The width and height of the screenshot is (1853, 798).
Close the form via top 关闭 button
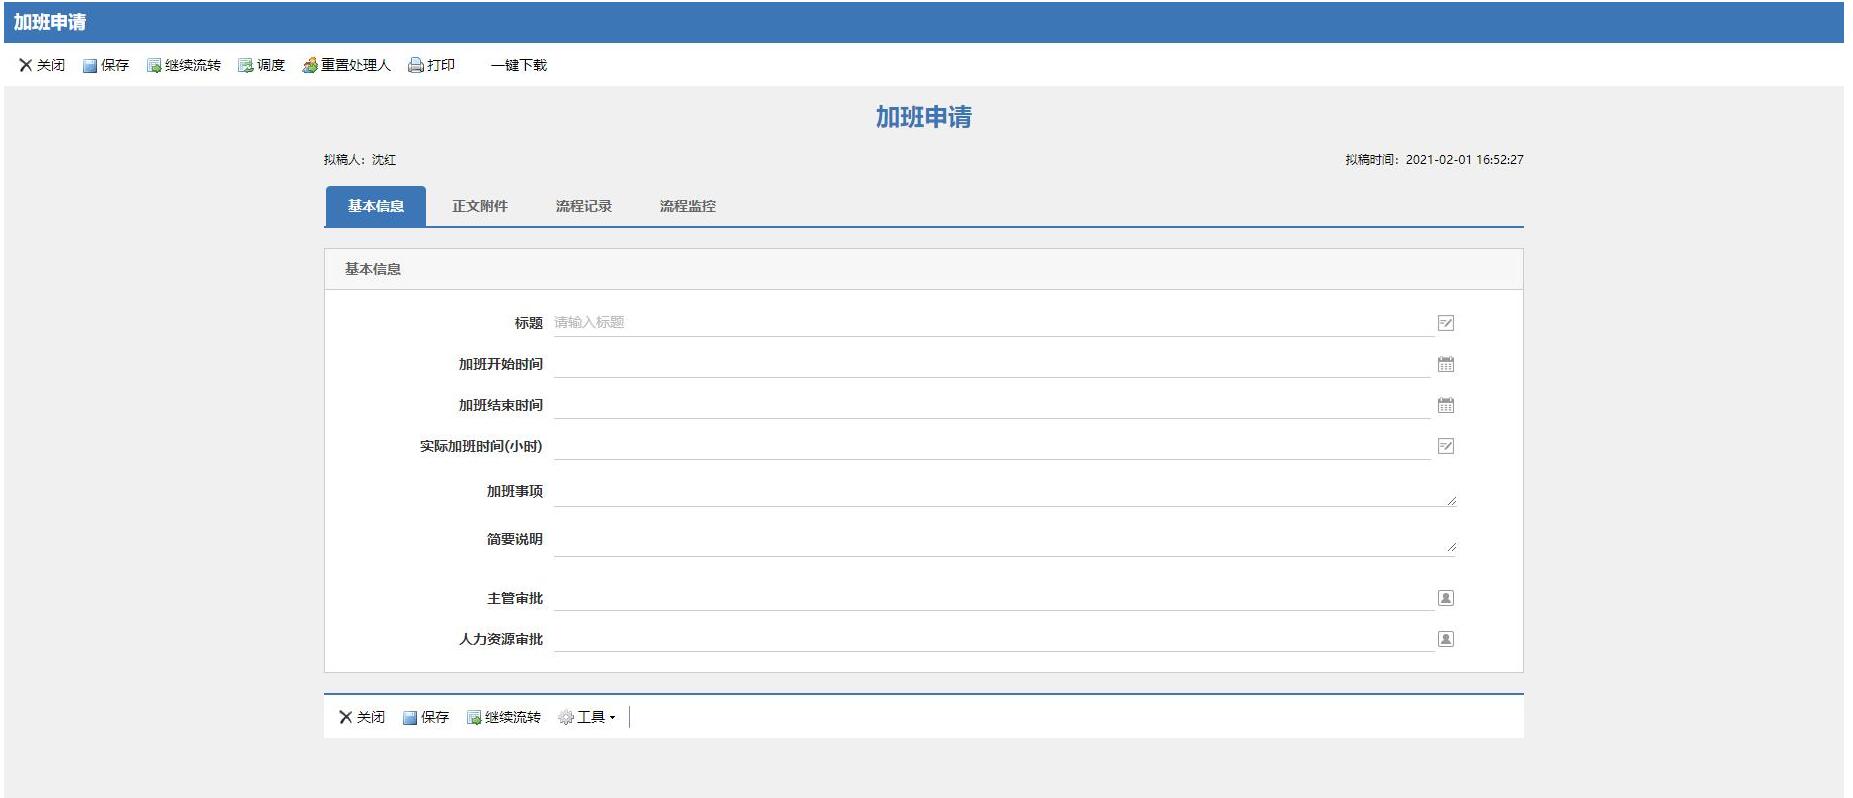(x=41, y=65)
